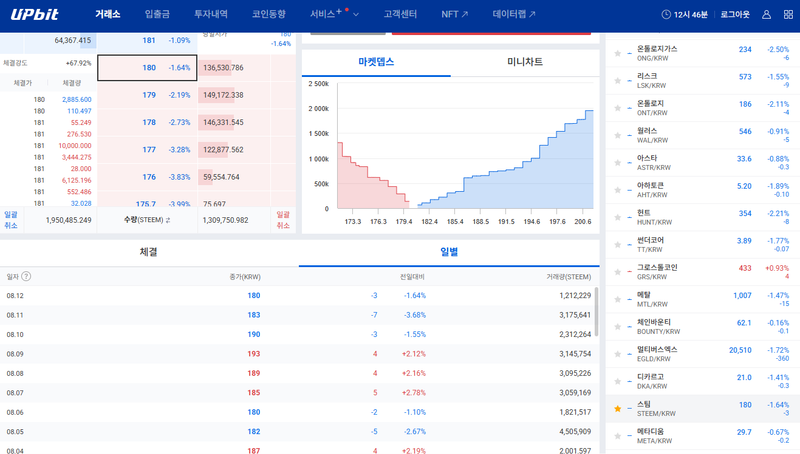800x454 pixels.
Task: Open the 리스크 LSK/KRW market
Action: 703,81
